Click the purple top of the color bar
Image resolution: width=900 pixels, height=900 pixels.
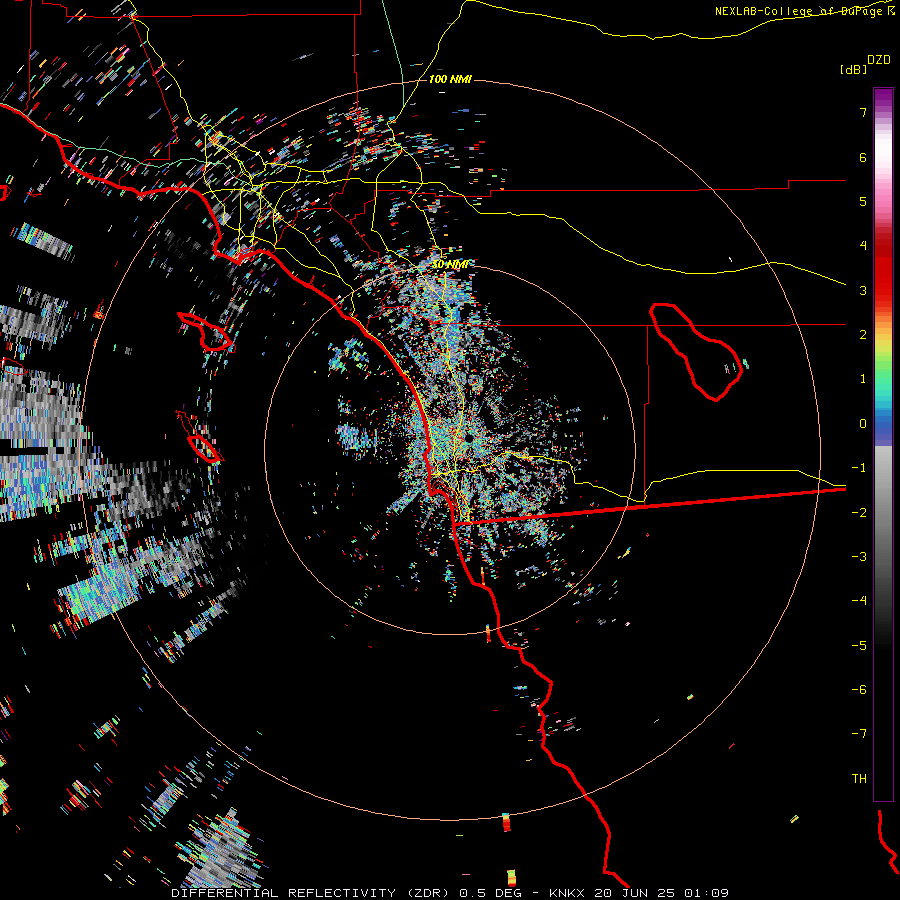[883, 98]
